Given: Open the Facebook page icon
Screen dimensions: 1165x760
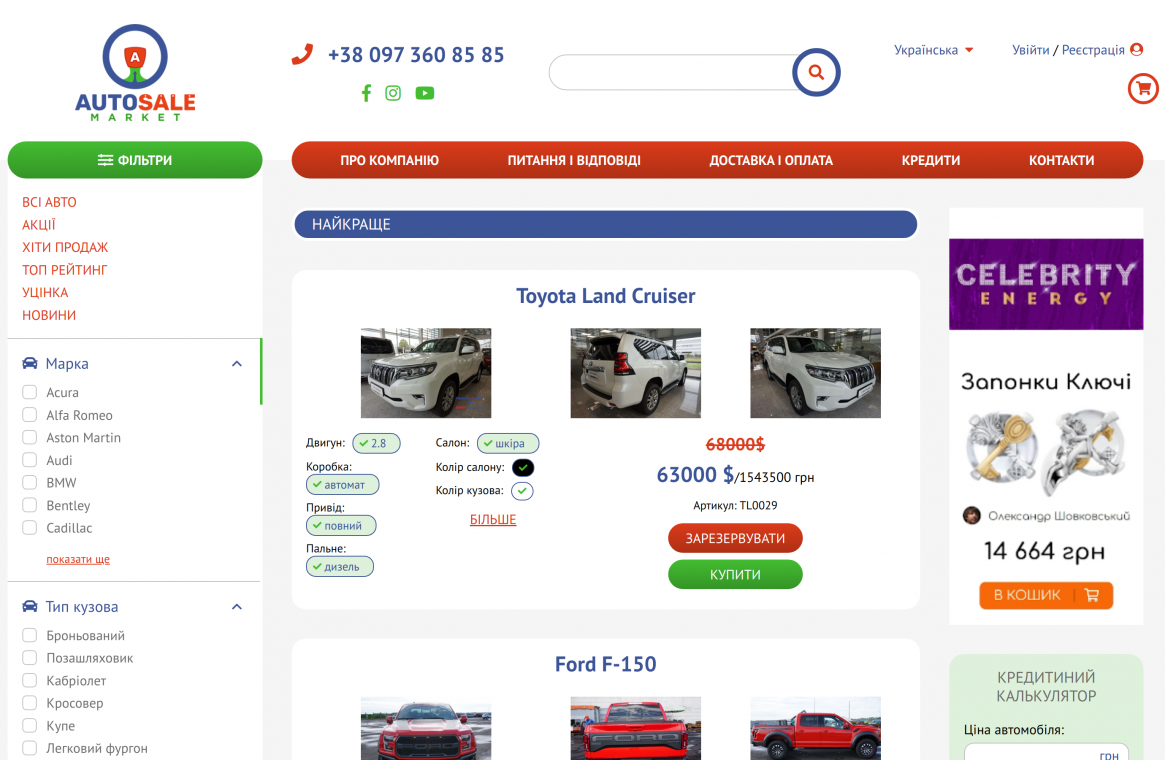Looking at the screenshot, I should click(x=366, y=93).
